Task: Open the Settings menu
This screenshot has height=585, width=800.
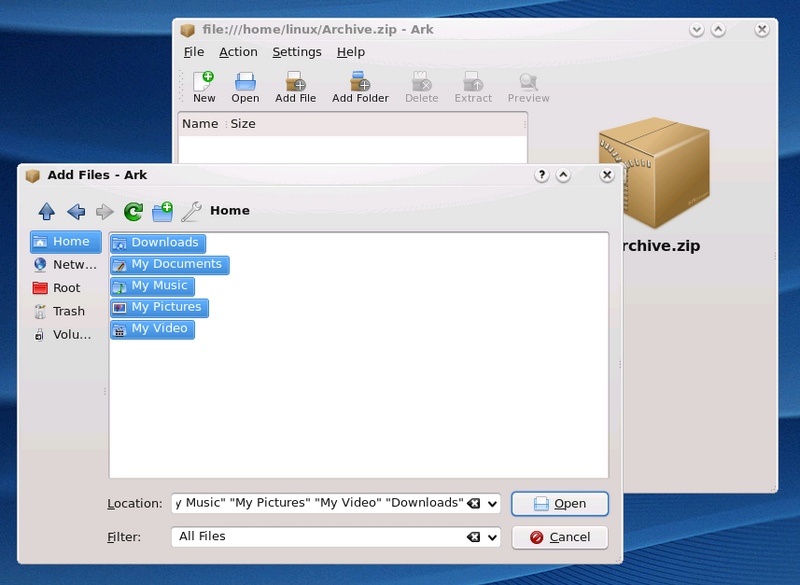Action: pos(297,52)
